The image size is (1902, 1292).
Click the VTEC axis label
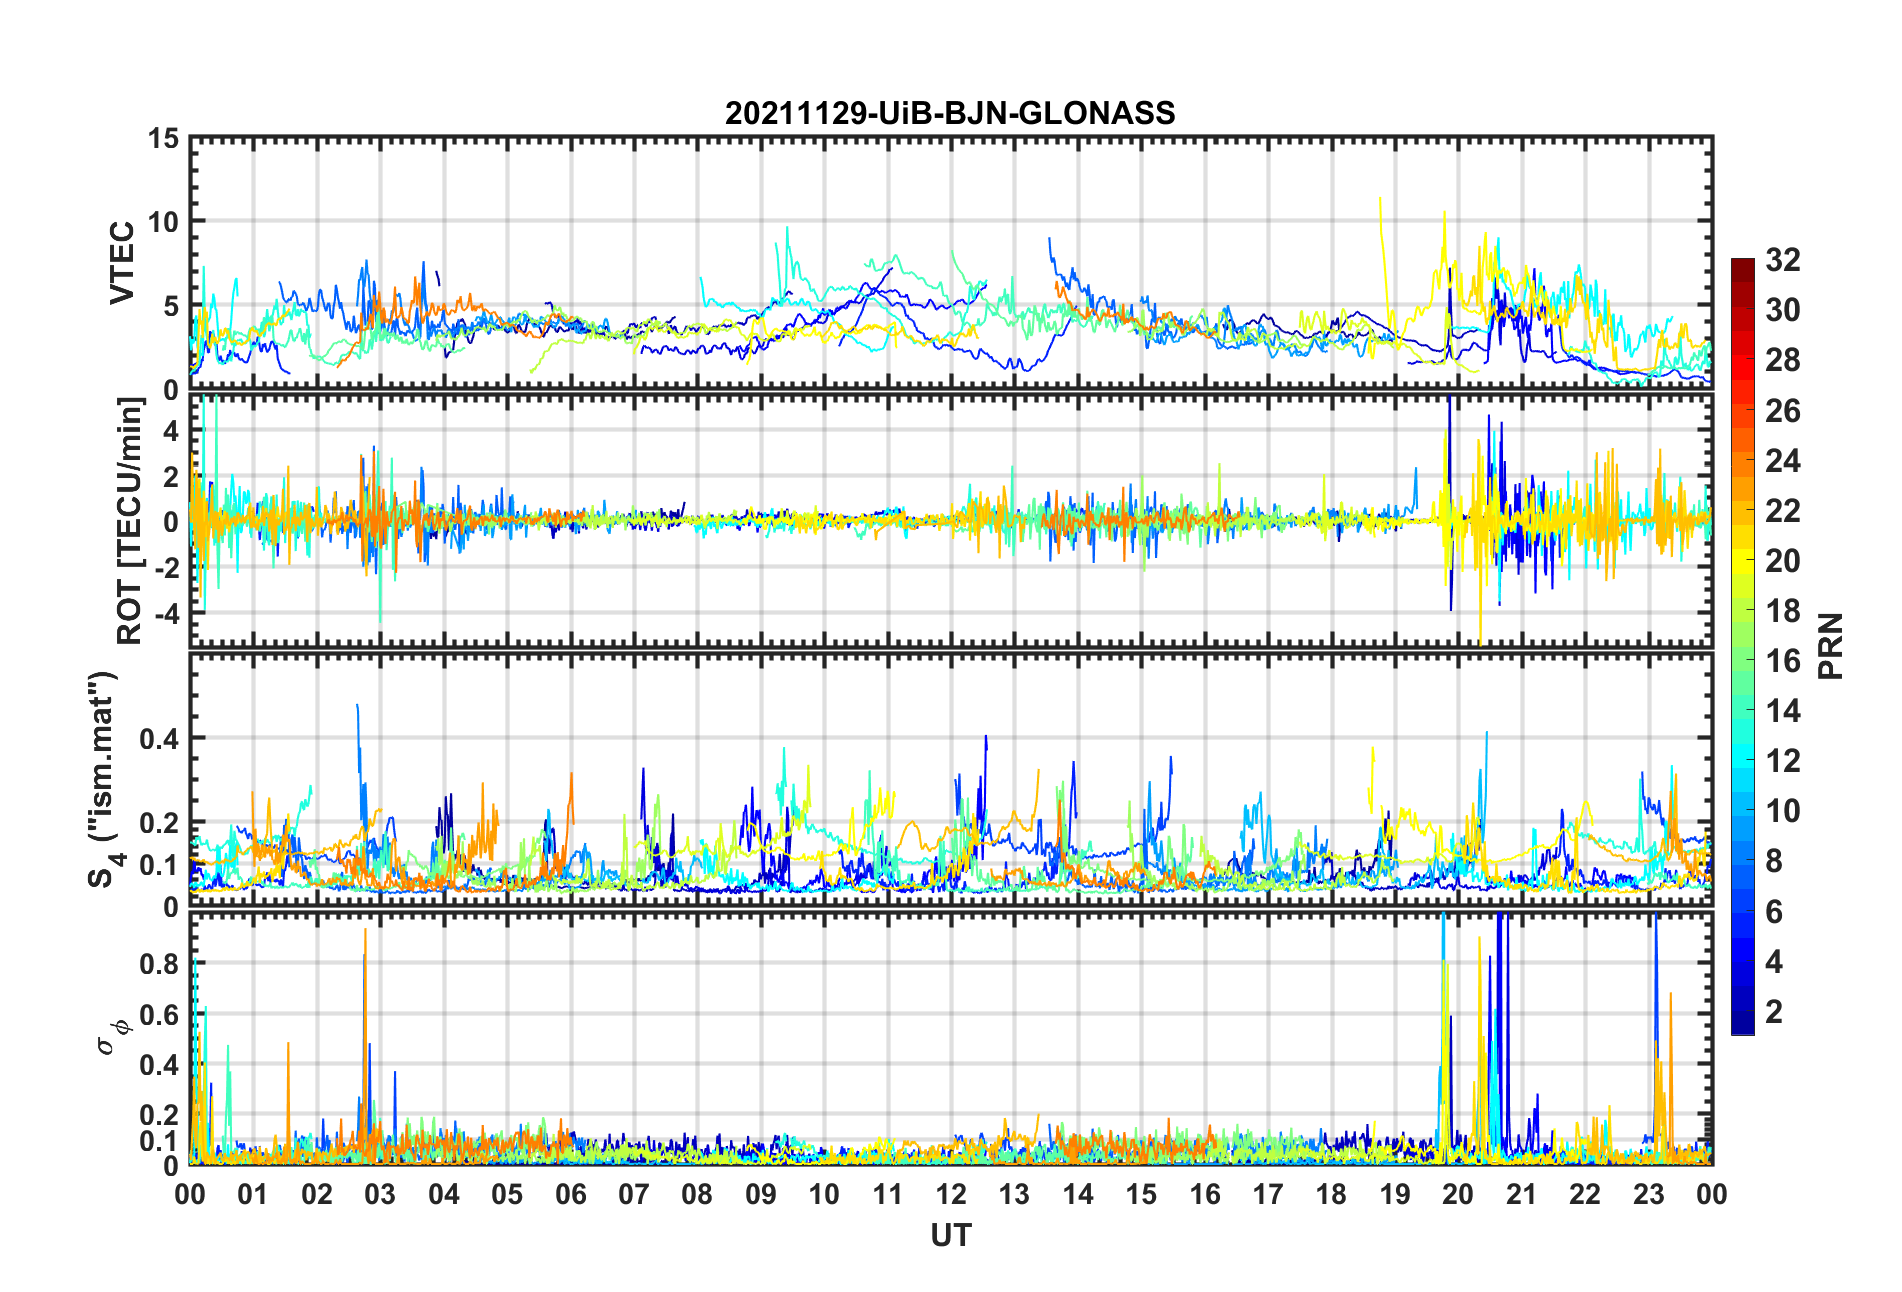point(122,263)
